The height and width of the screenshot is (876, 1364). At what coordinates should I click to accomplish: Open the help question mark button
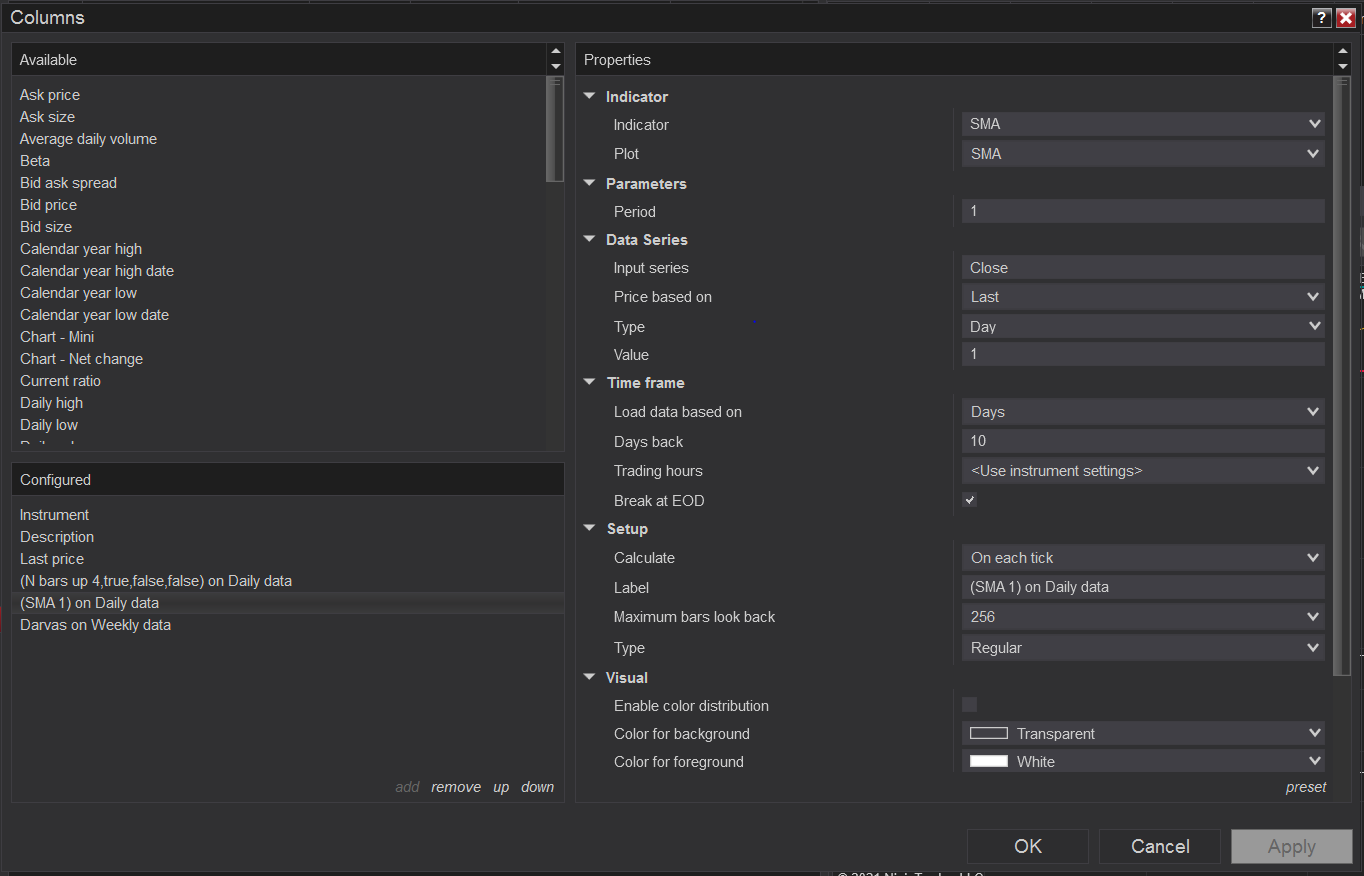pos(1321,18)
